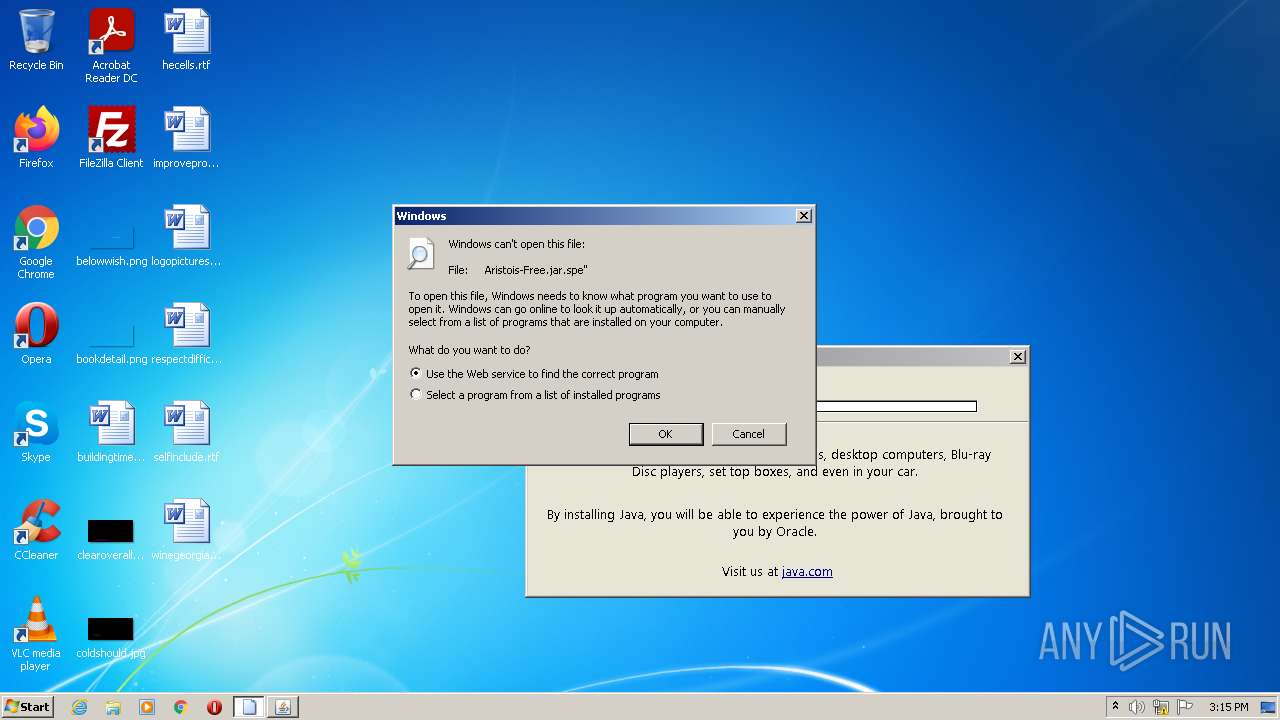Viewport: 1280px width, 720px height.
Task: Select the clearoverall... image file
Action: coord(111,538)
